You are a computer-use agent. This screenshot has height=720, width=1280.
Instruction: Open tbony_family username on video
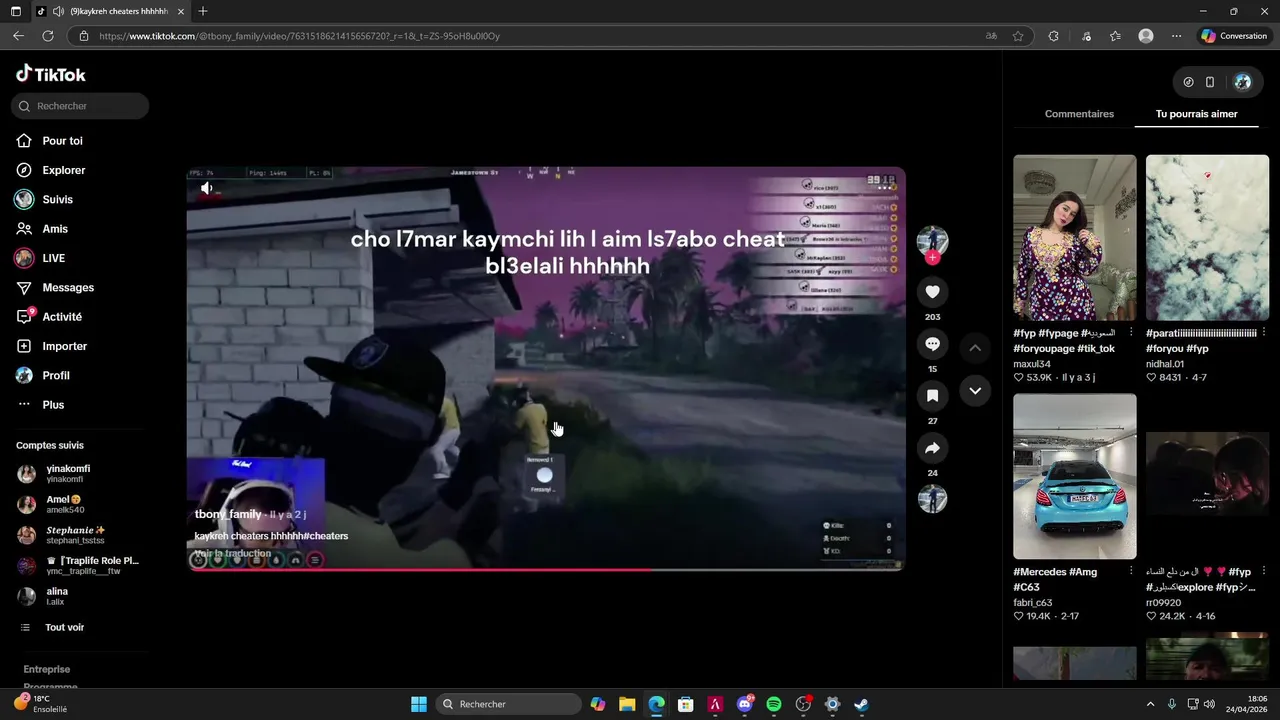(228, 514)
